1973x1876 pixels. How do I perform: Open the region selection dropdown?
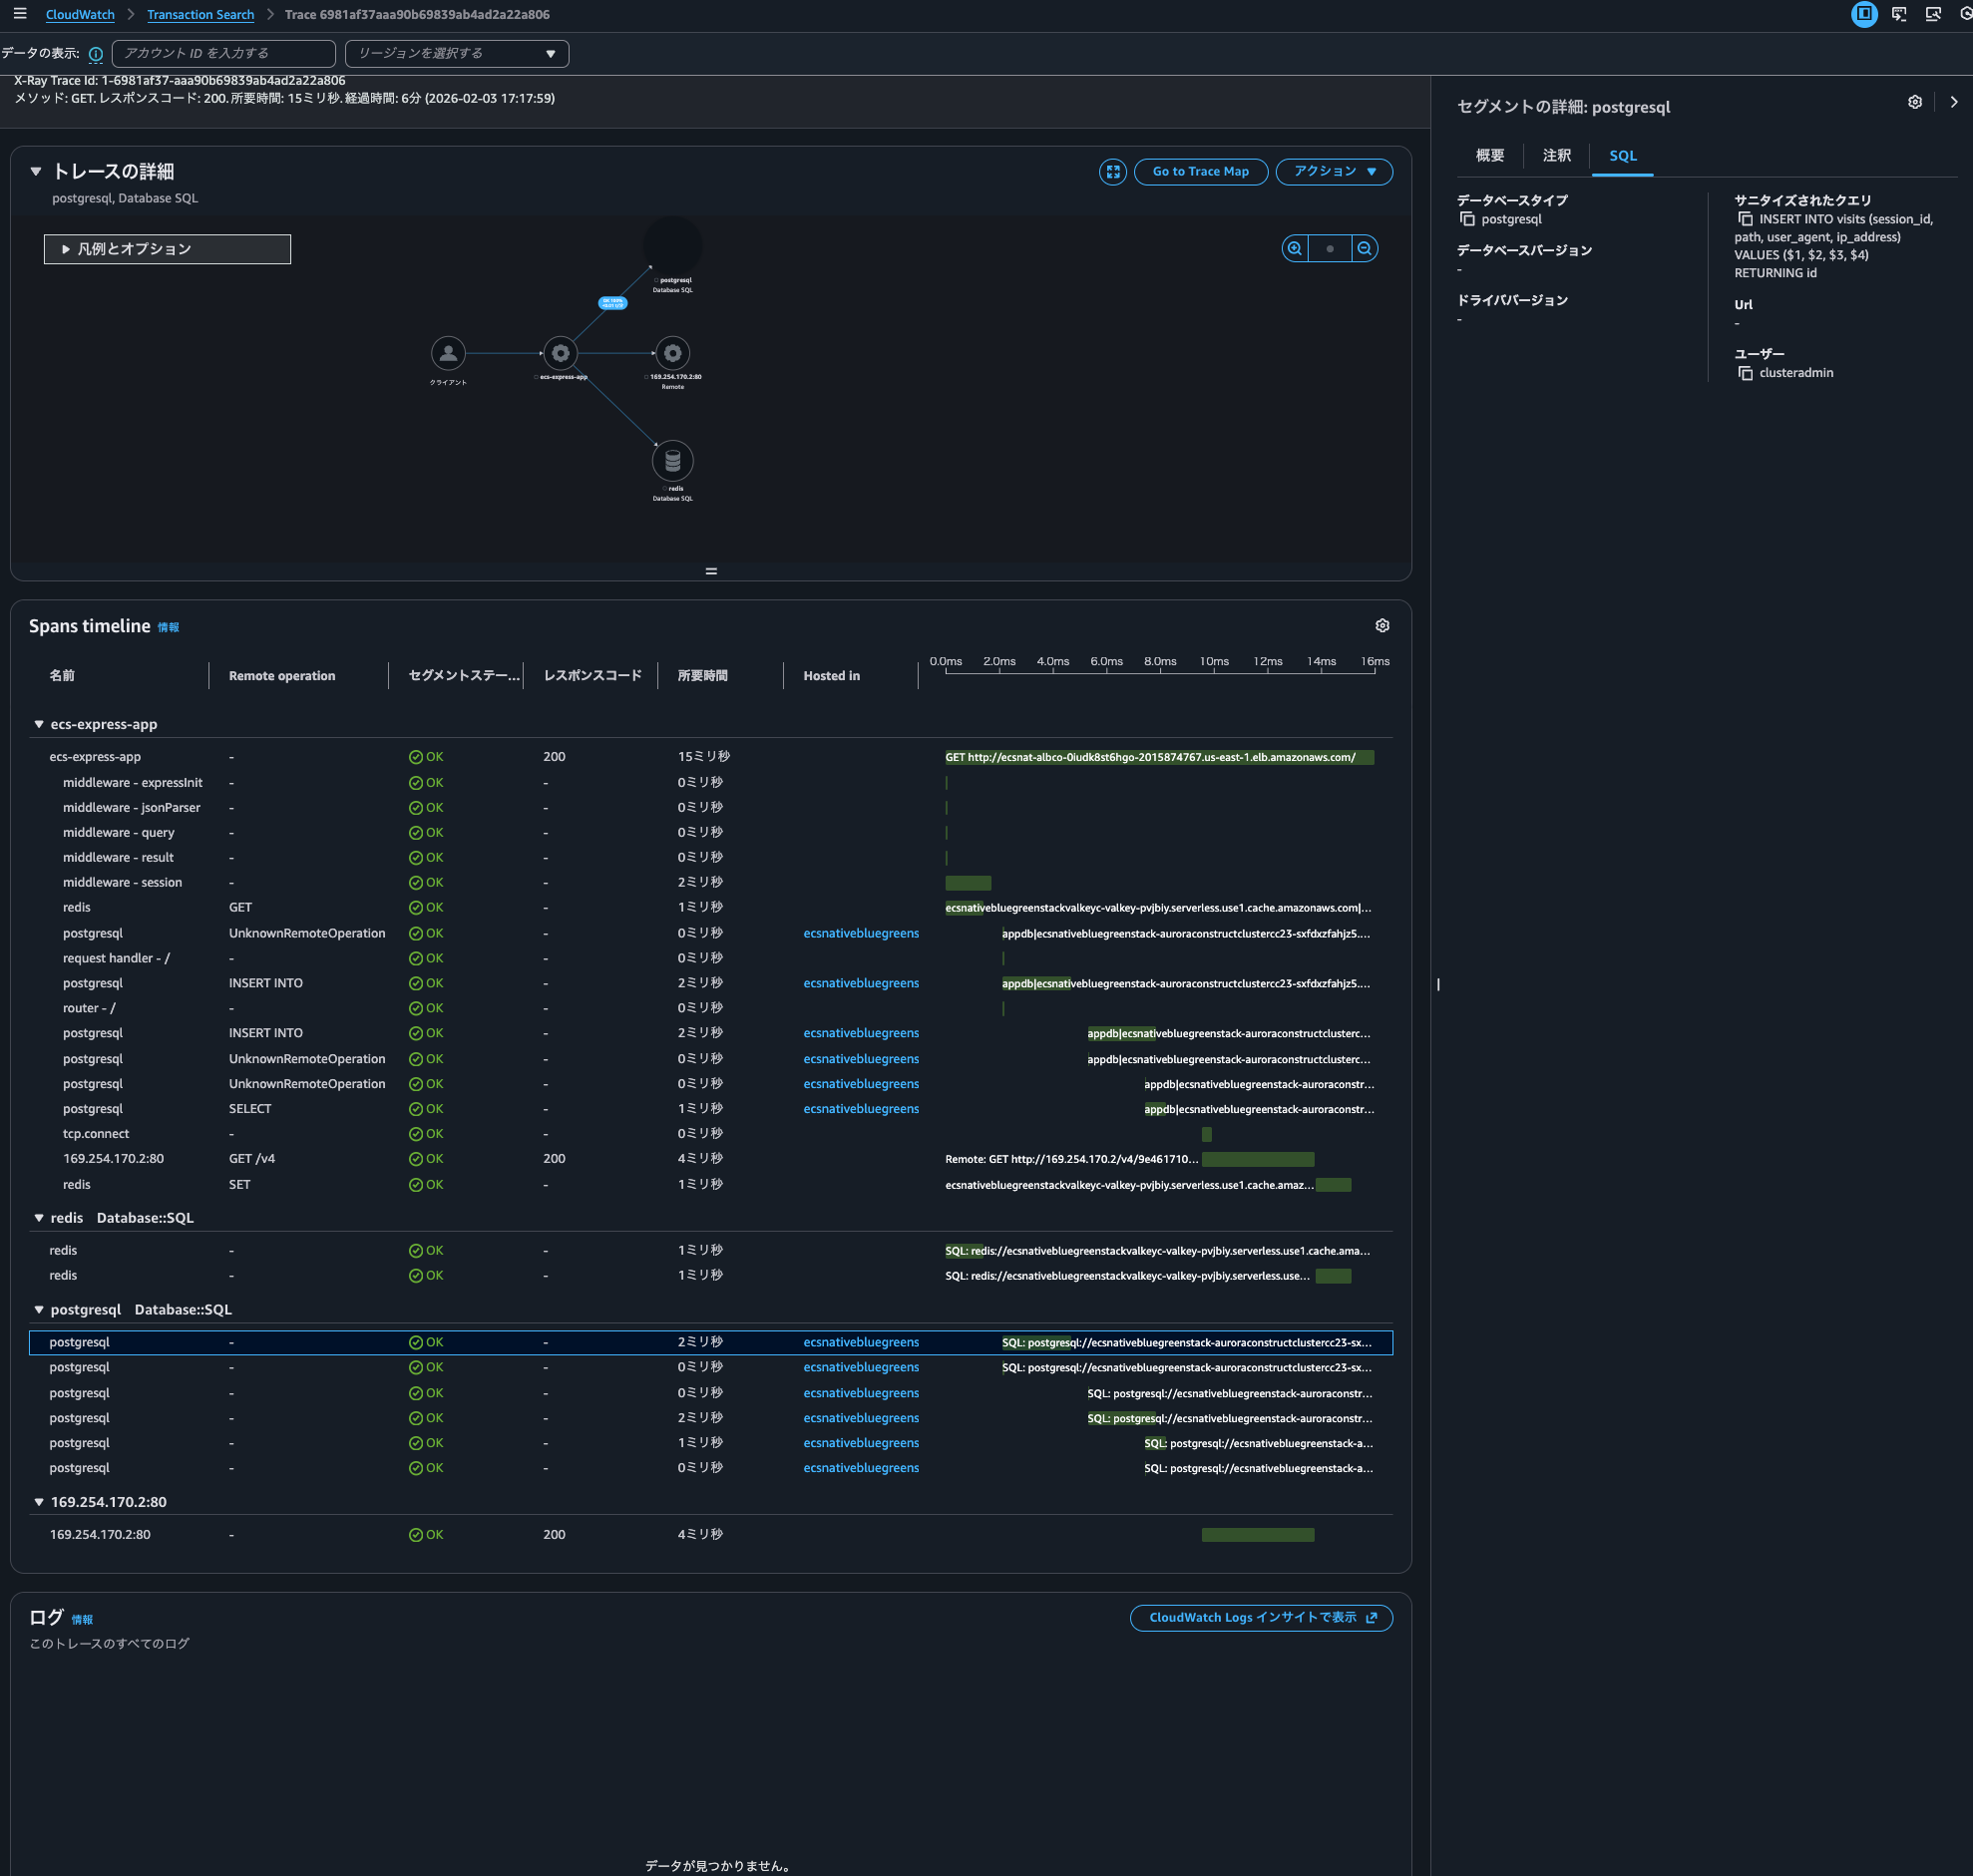tap(456, 54)
